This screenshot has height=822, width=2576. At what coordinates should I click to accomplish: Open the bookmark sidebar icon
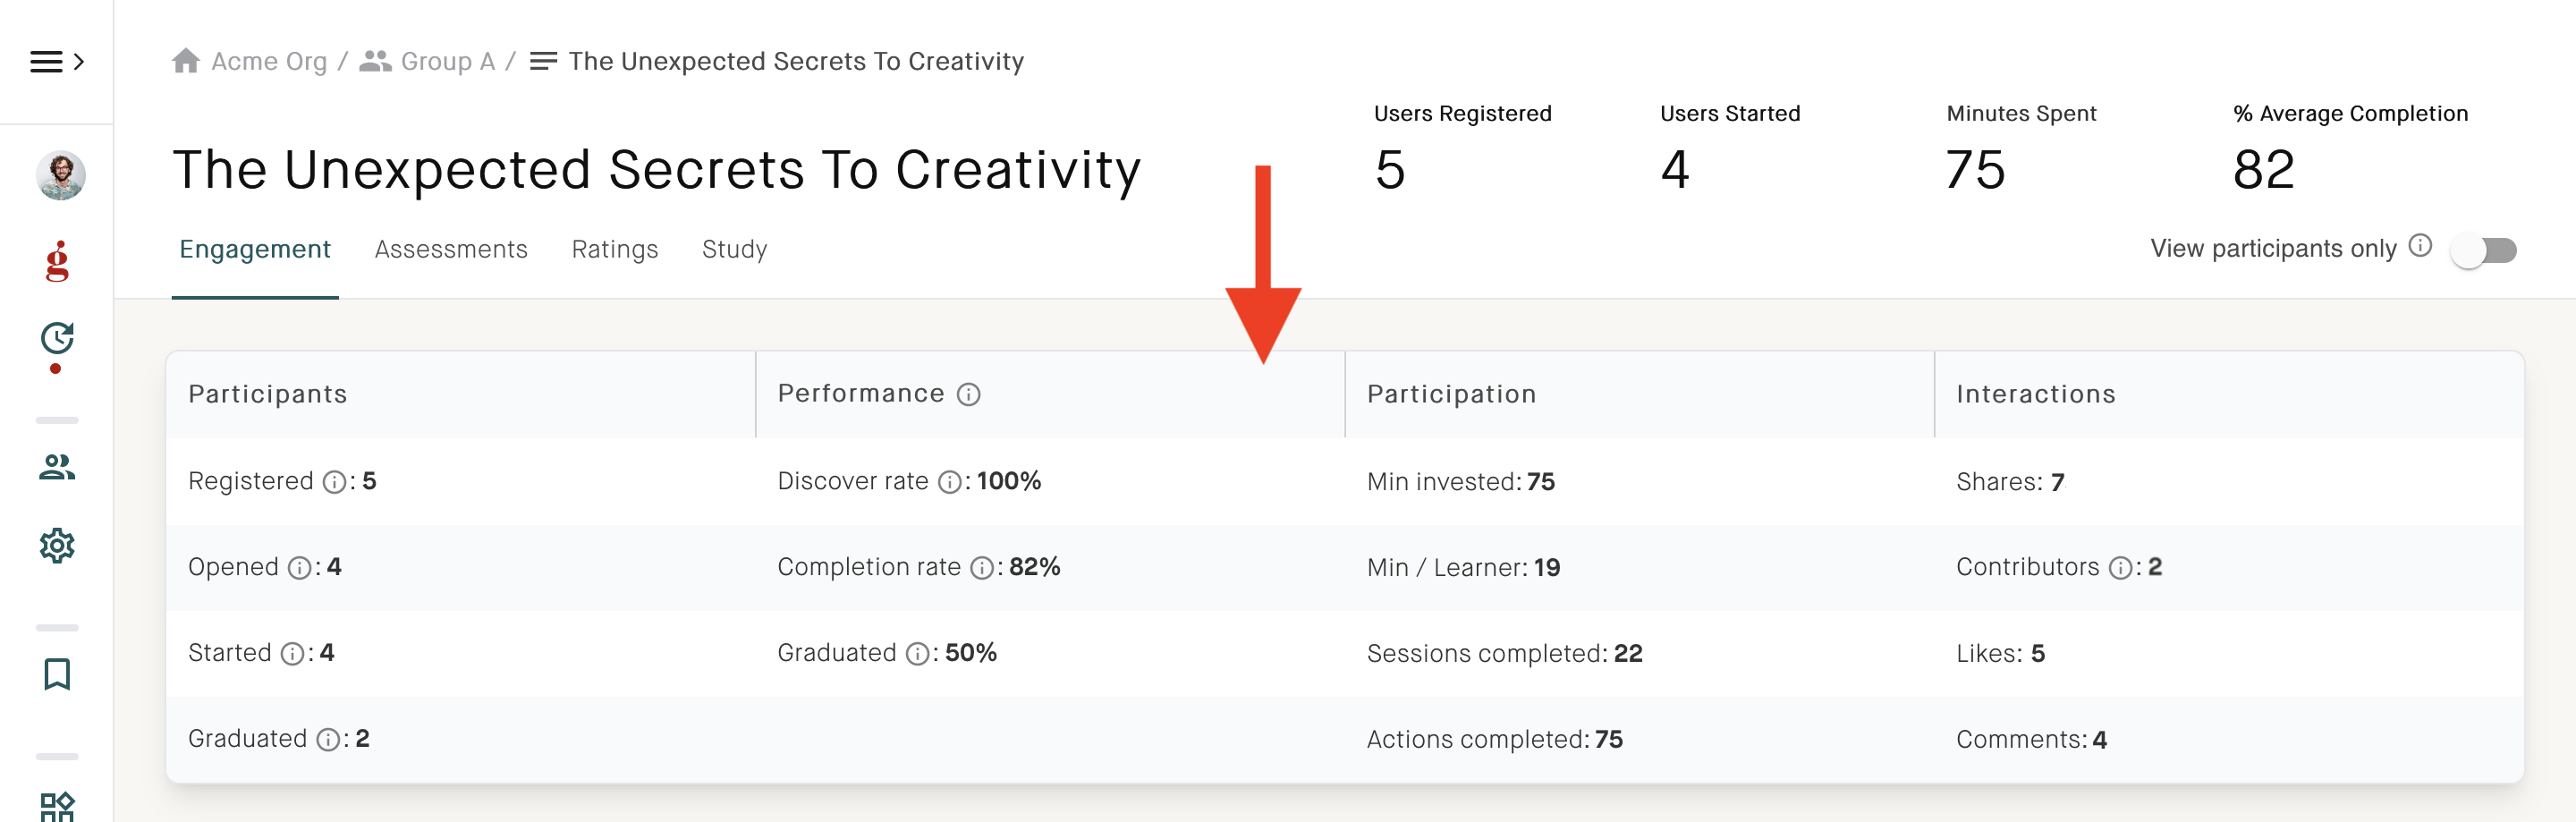point(57,674)
